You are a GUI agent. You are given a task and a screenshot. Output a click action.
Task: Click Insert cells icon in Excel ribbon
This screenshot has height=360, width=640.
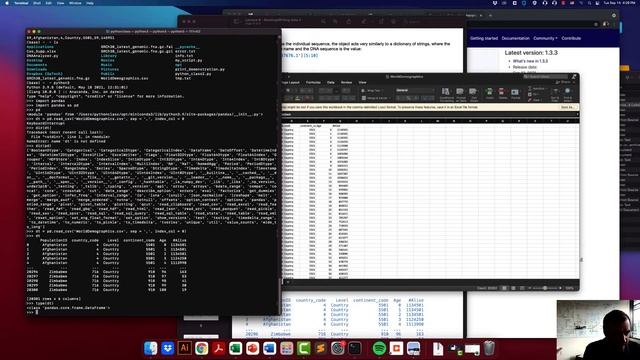click(489, 94)
